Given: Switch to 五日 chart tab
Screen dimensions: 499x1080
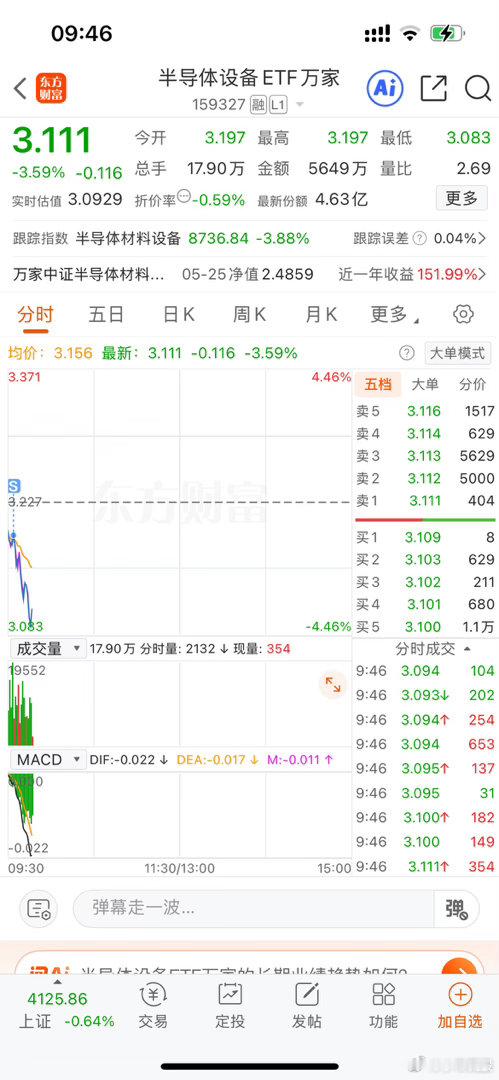Looking at the screenshot, I should coord(106,315).
